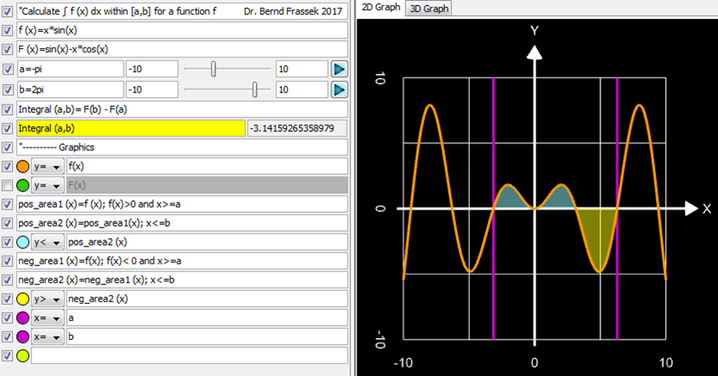Click slider thumb for variable a
The width and height of the screenshot is (718, 376).
click(213, 69)
